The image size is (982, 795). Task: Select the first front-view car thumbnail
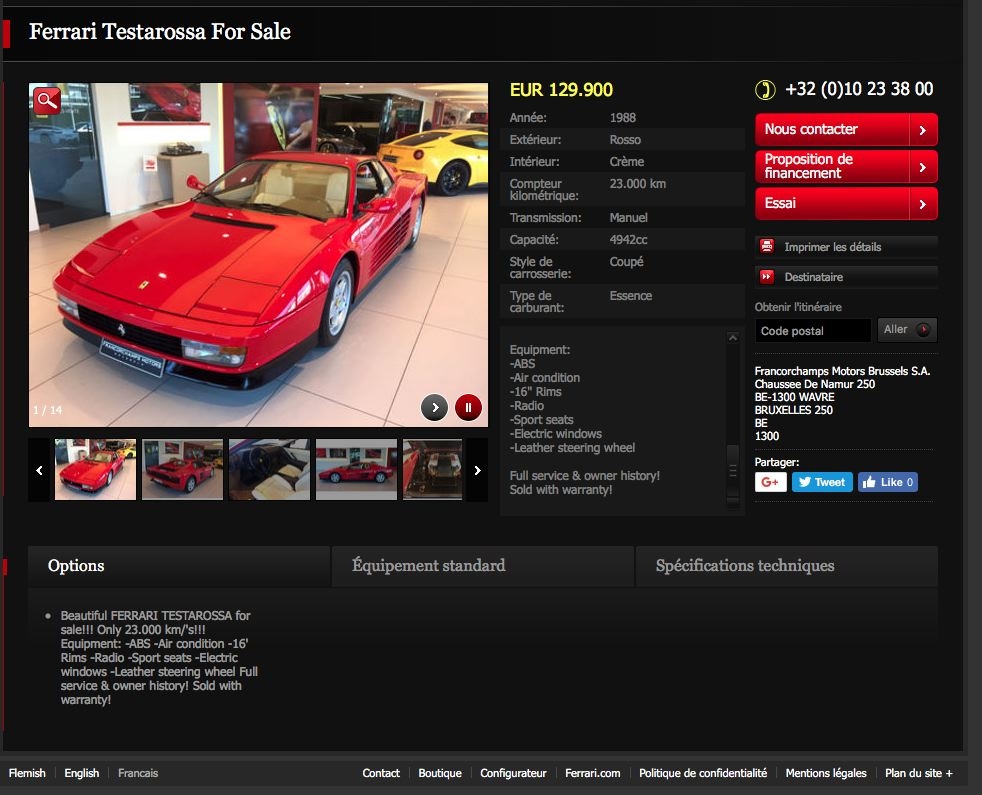tap(95, 469)
